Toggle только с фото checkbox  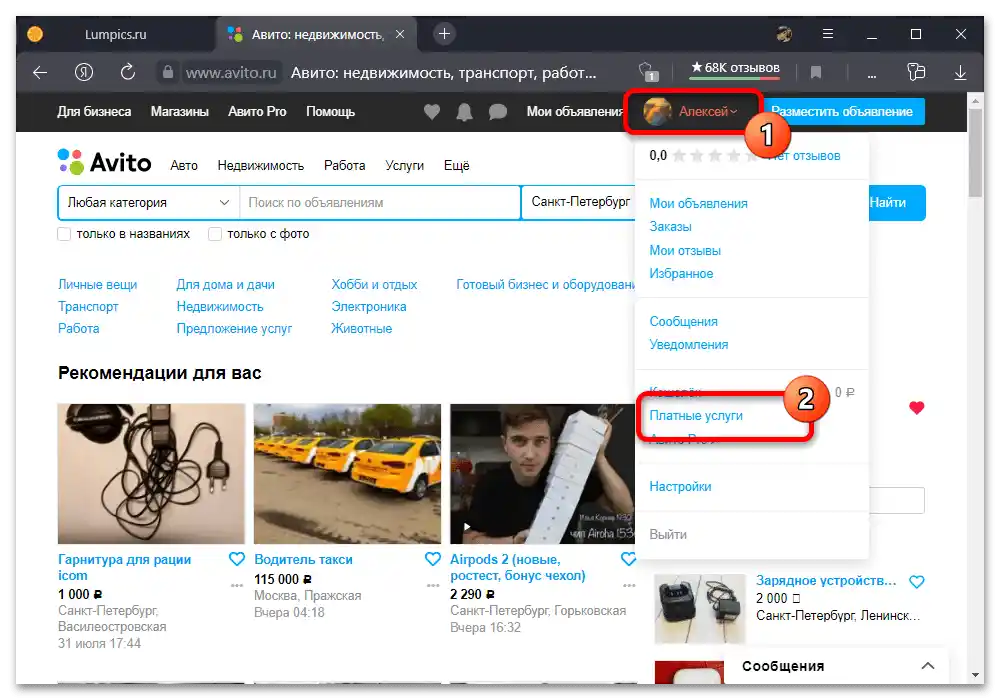coord(215,234)
